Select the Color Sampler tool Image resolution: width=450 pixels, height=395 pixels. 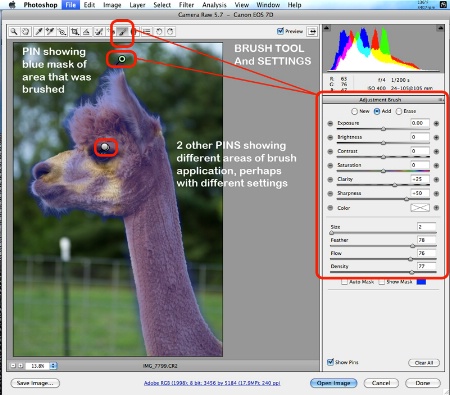pyautogui.click(x=50, y=31)
